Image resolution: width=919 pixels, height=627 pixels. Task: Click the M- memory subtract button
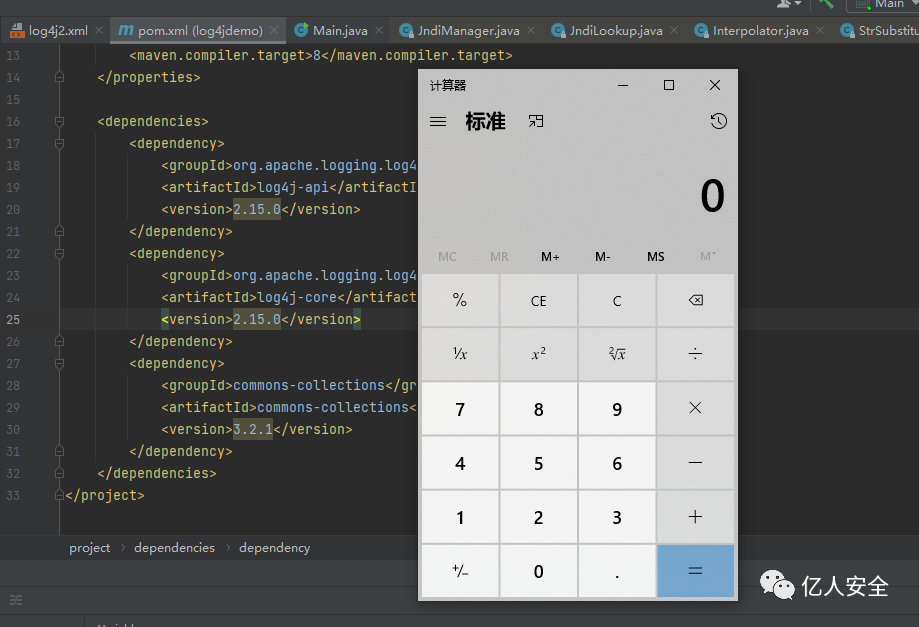coord(603,257)
